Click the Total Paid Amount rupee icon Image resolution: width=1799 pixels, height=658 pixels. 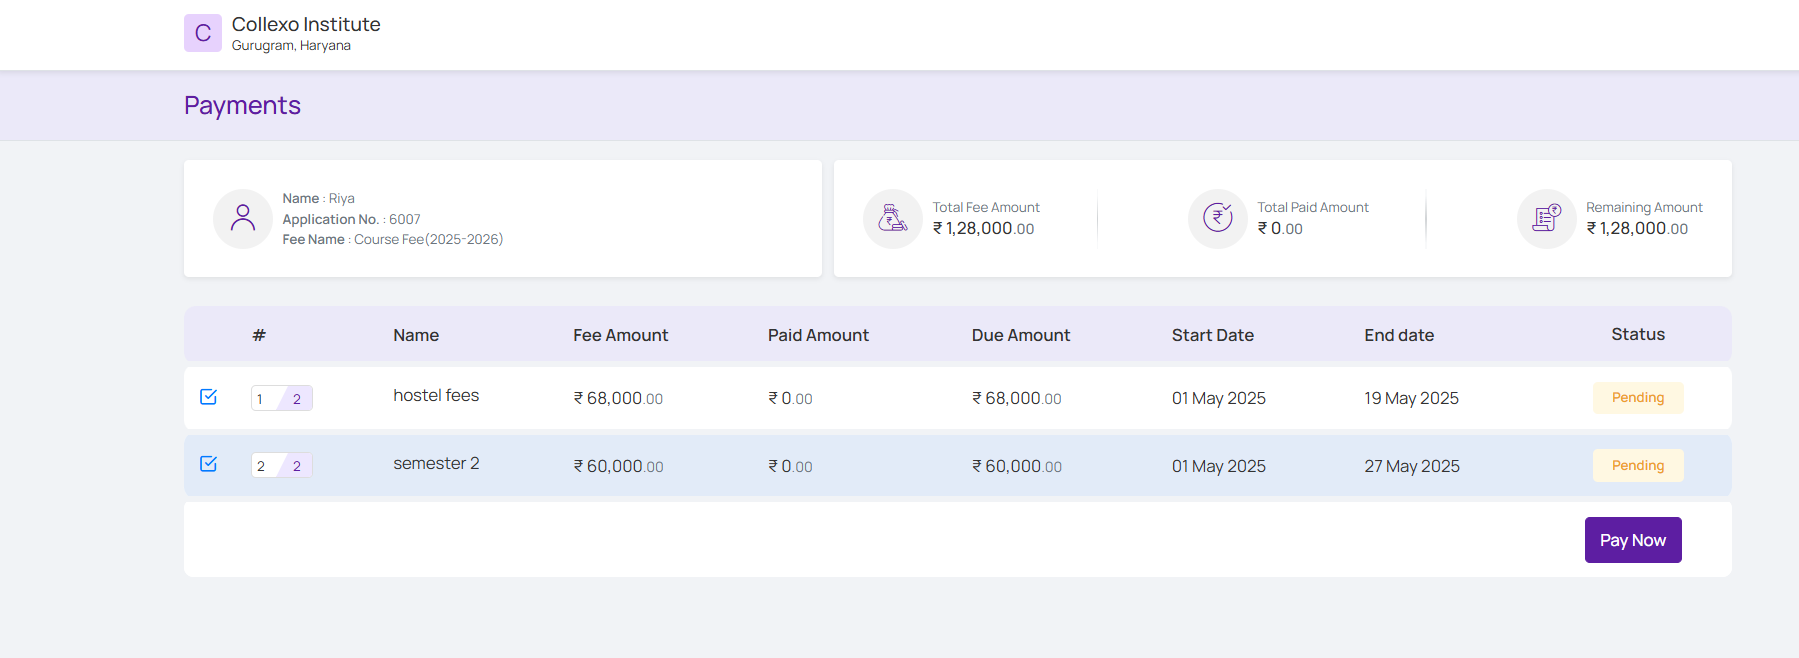(1217, 218)
